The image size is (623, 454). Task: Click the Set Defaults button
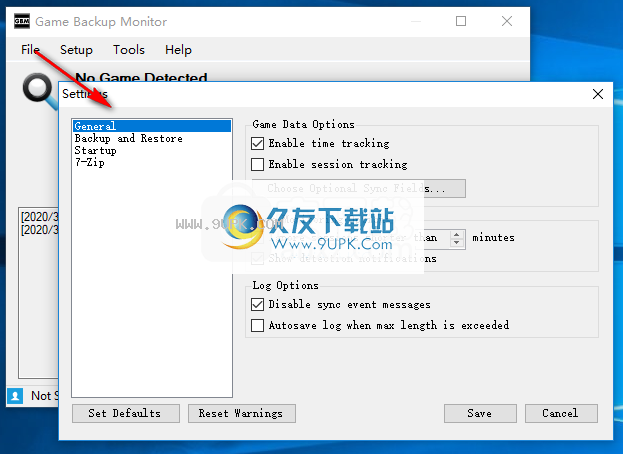[x=126, y=413]
